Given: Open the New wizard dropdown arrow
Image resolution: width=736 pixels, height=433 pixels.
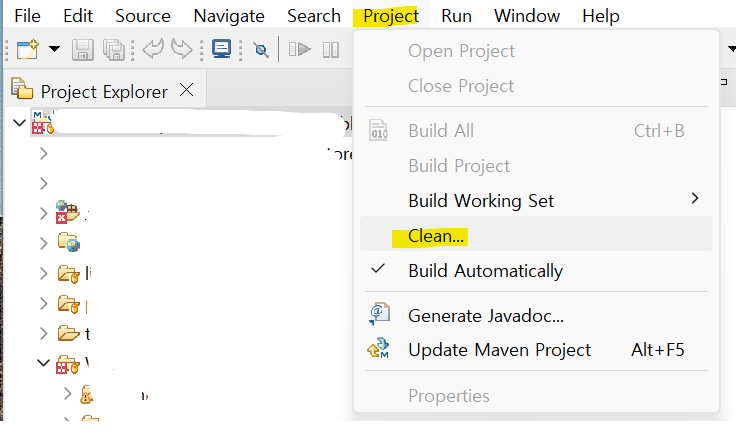Looking at the screenshot, I should [54, 49].
